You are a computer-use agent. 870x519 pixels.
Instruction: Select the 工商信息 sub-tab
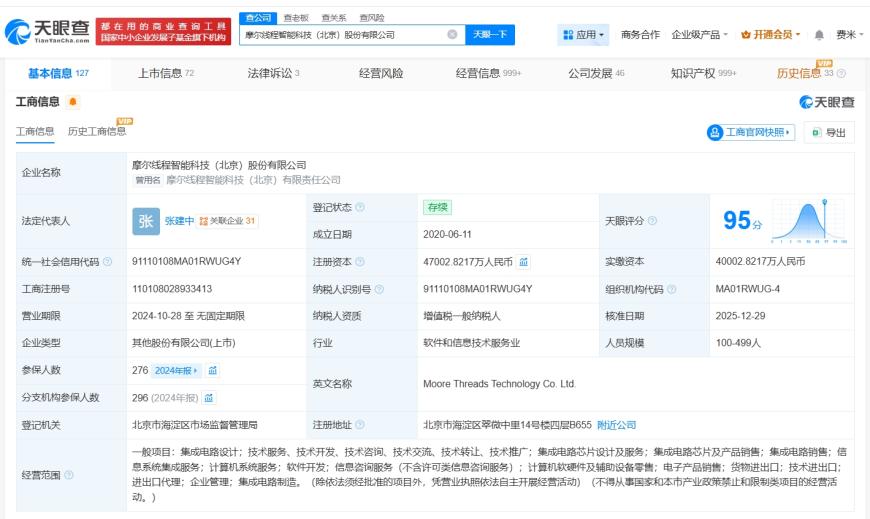[35, 132]
